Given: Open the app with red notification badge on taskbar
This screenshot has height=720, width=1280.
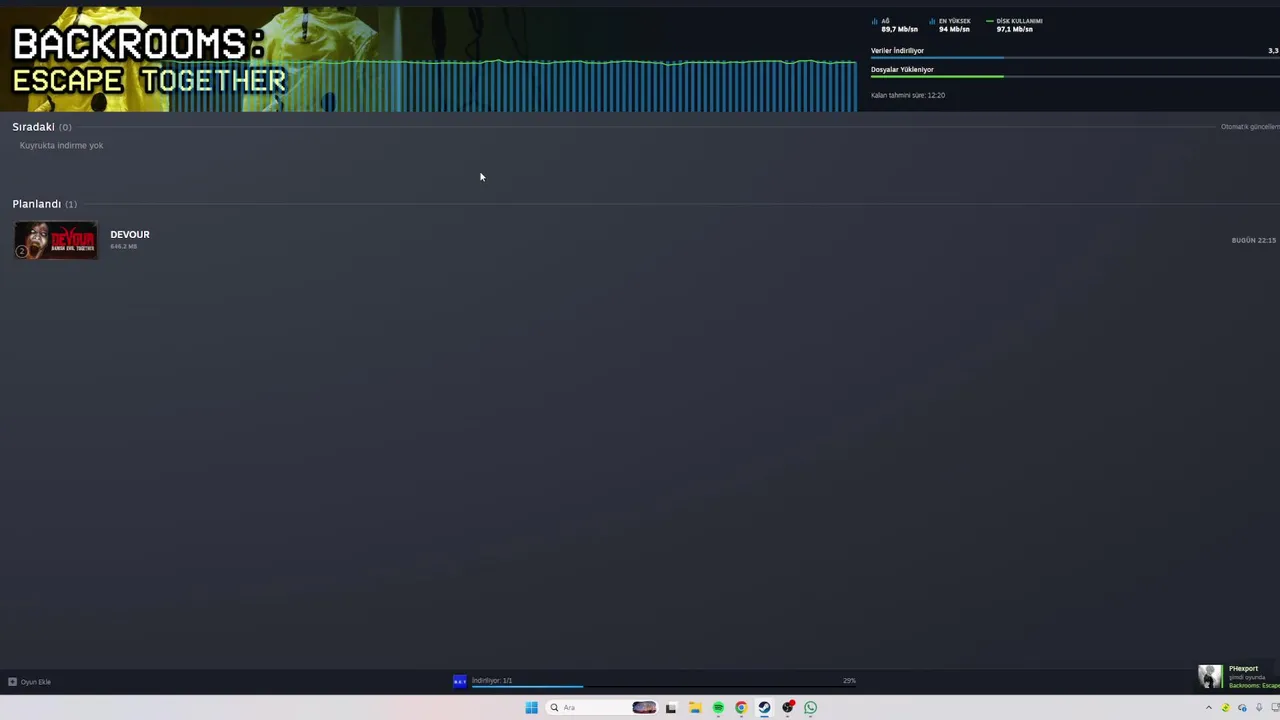Looking at the screenshot, I should tap(788, 707).
